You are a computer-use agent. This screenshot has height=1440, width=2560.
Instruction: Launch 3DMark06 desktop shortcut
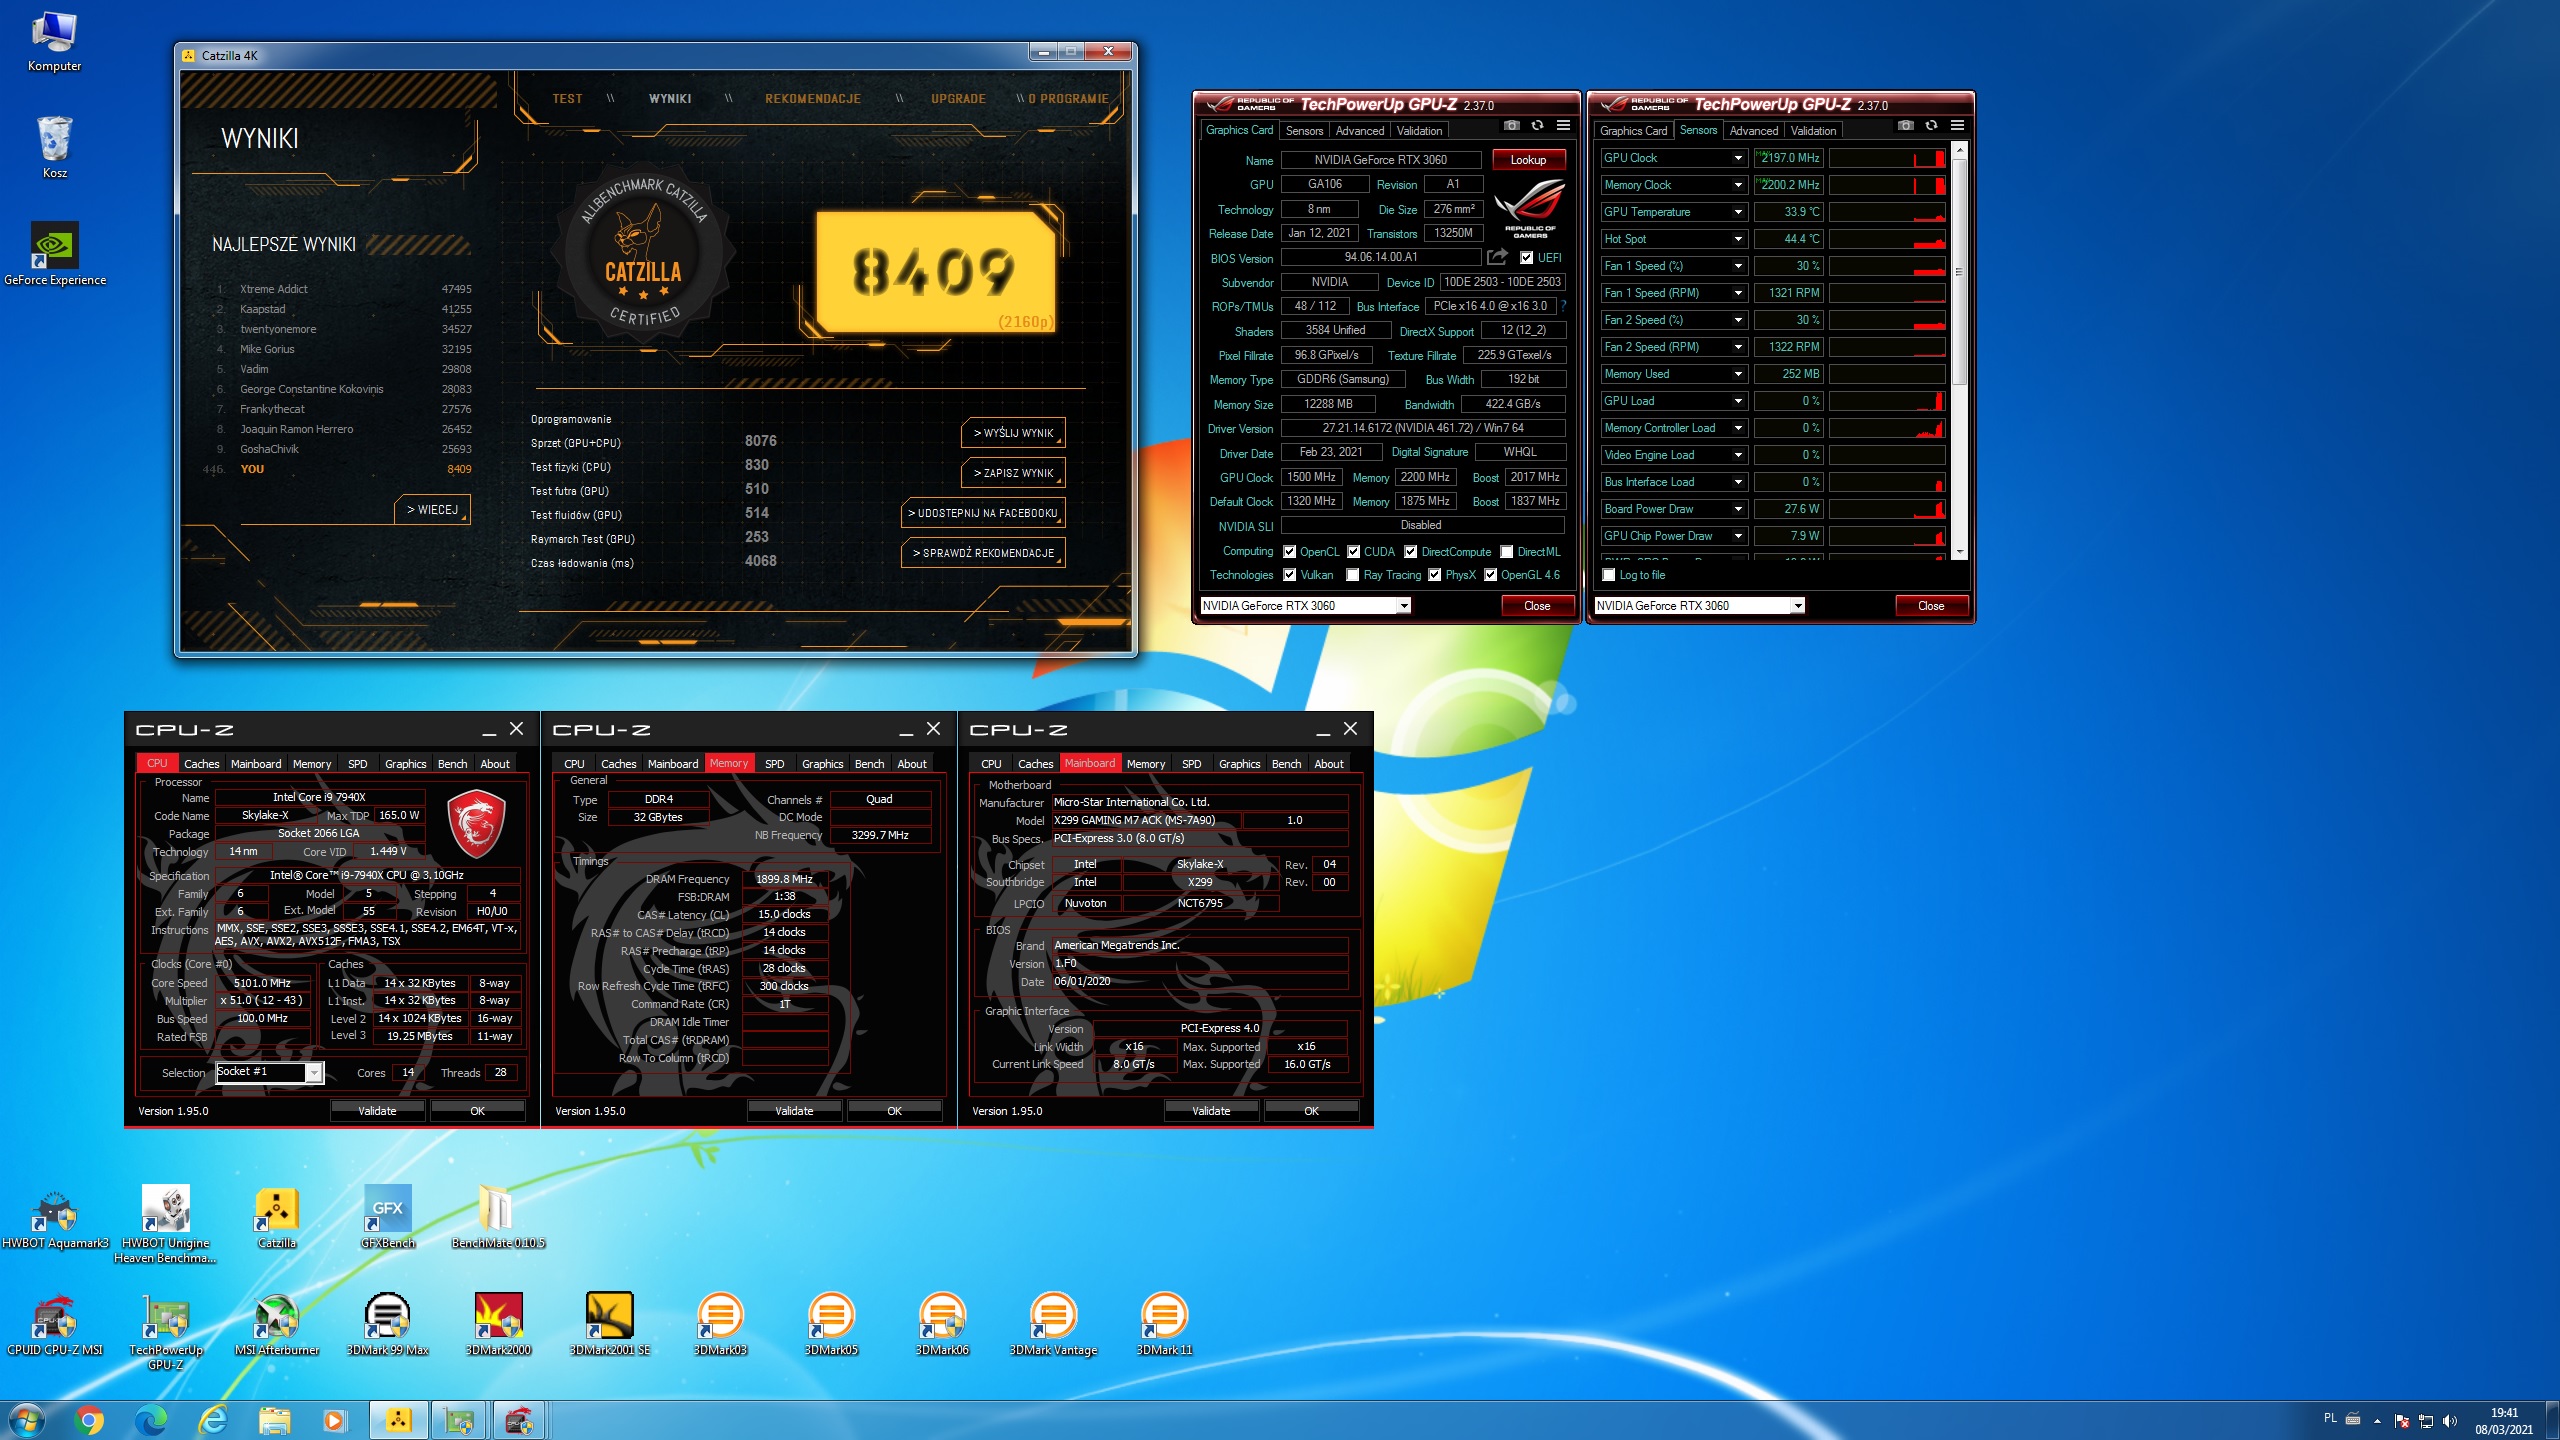pyautogui.click(x=942, y=1325)
